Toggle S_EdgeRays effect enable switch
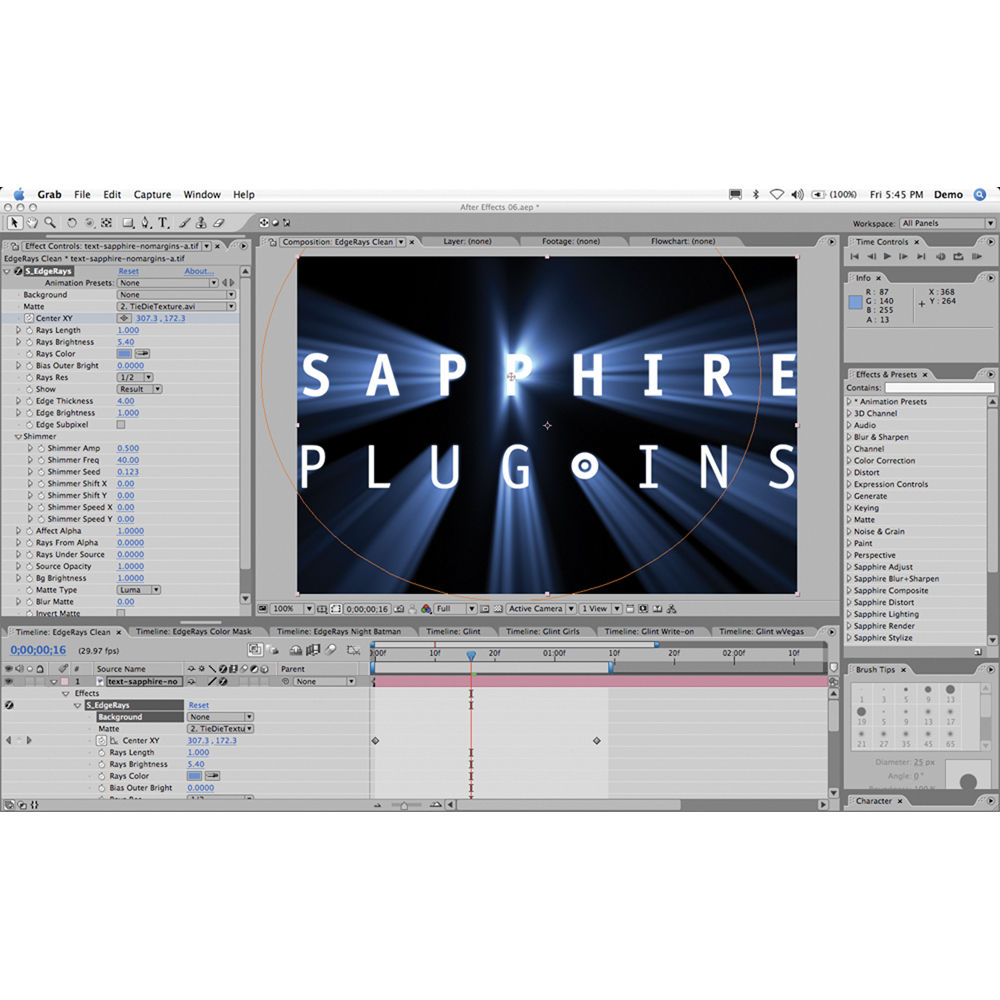 point(18,271)
